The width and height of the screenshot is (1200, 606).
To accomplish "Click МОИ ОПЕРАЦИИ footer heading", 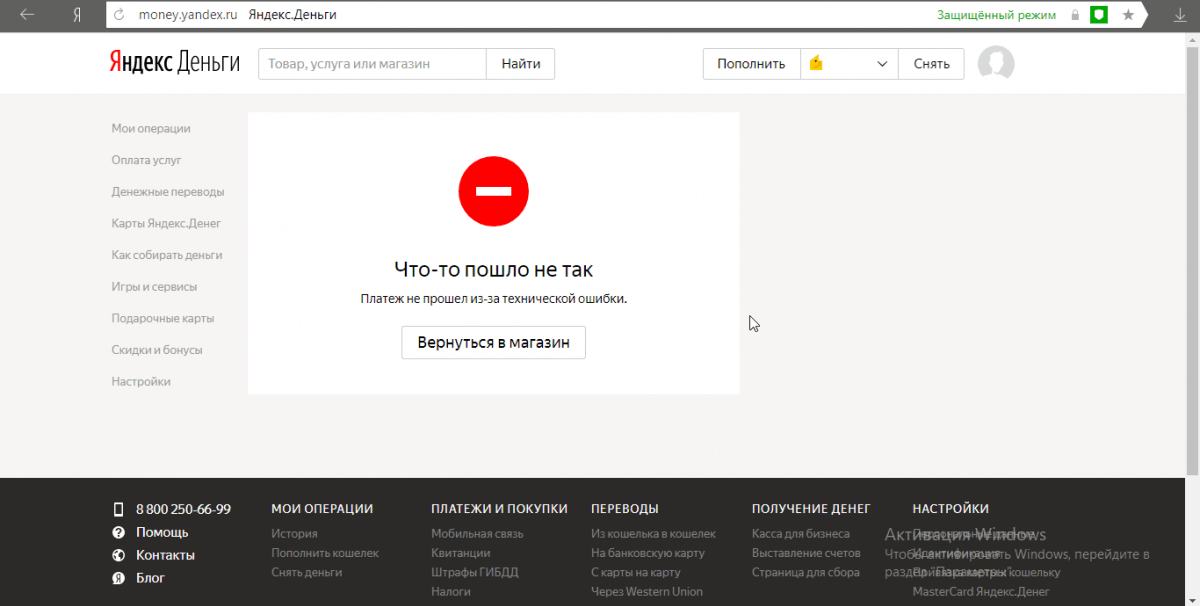I will [x=322, y=509].
